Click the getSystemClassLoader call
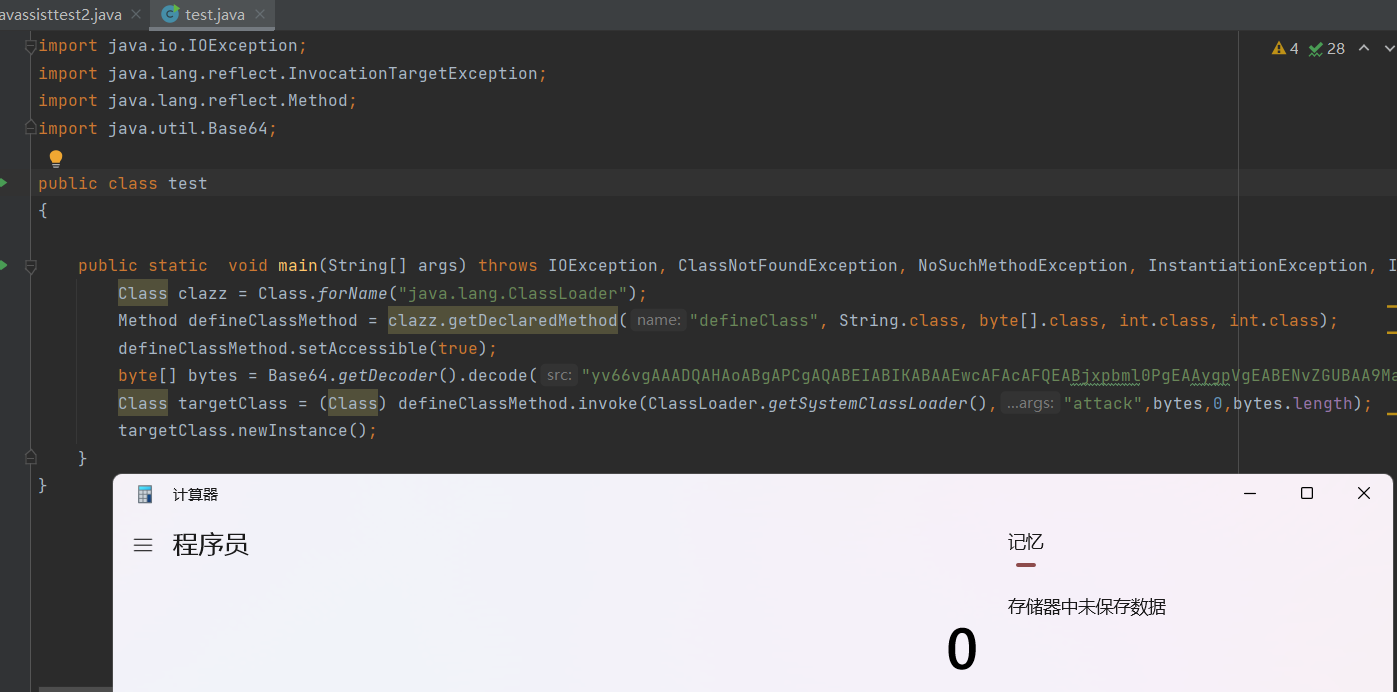Image resolution: width=1397 pixels, height=692 pixels. point(868,404)
